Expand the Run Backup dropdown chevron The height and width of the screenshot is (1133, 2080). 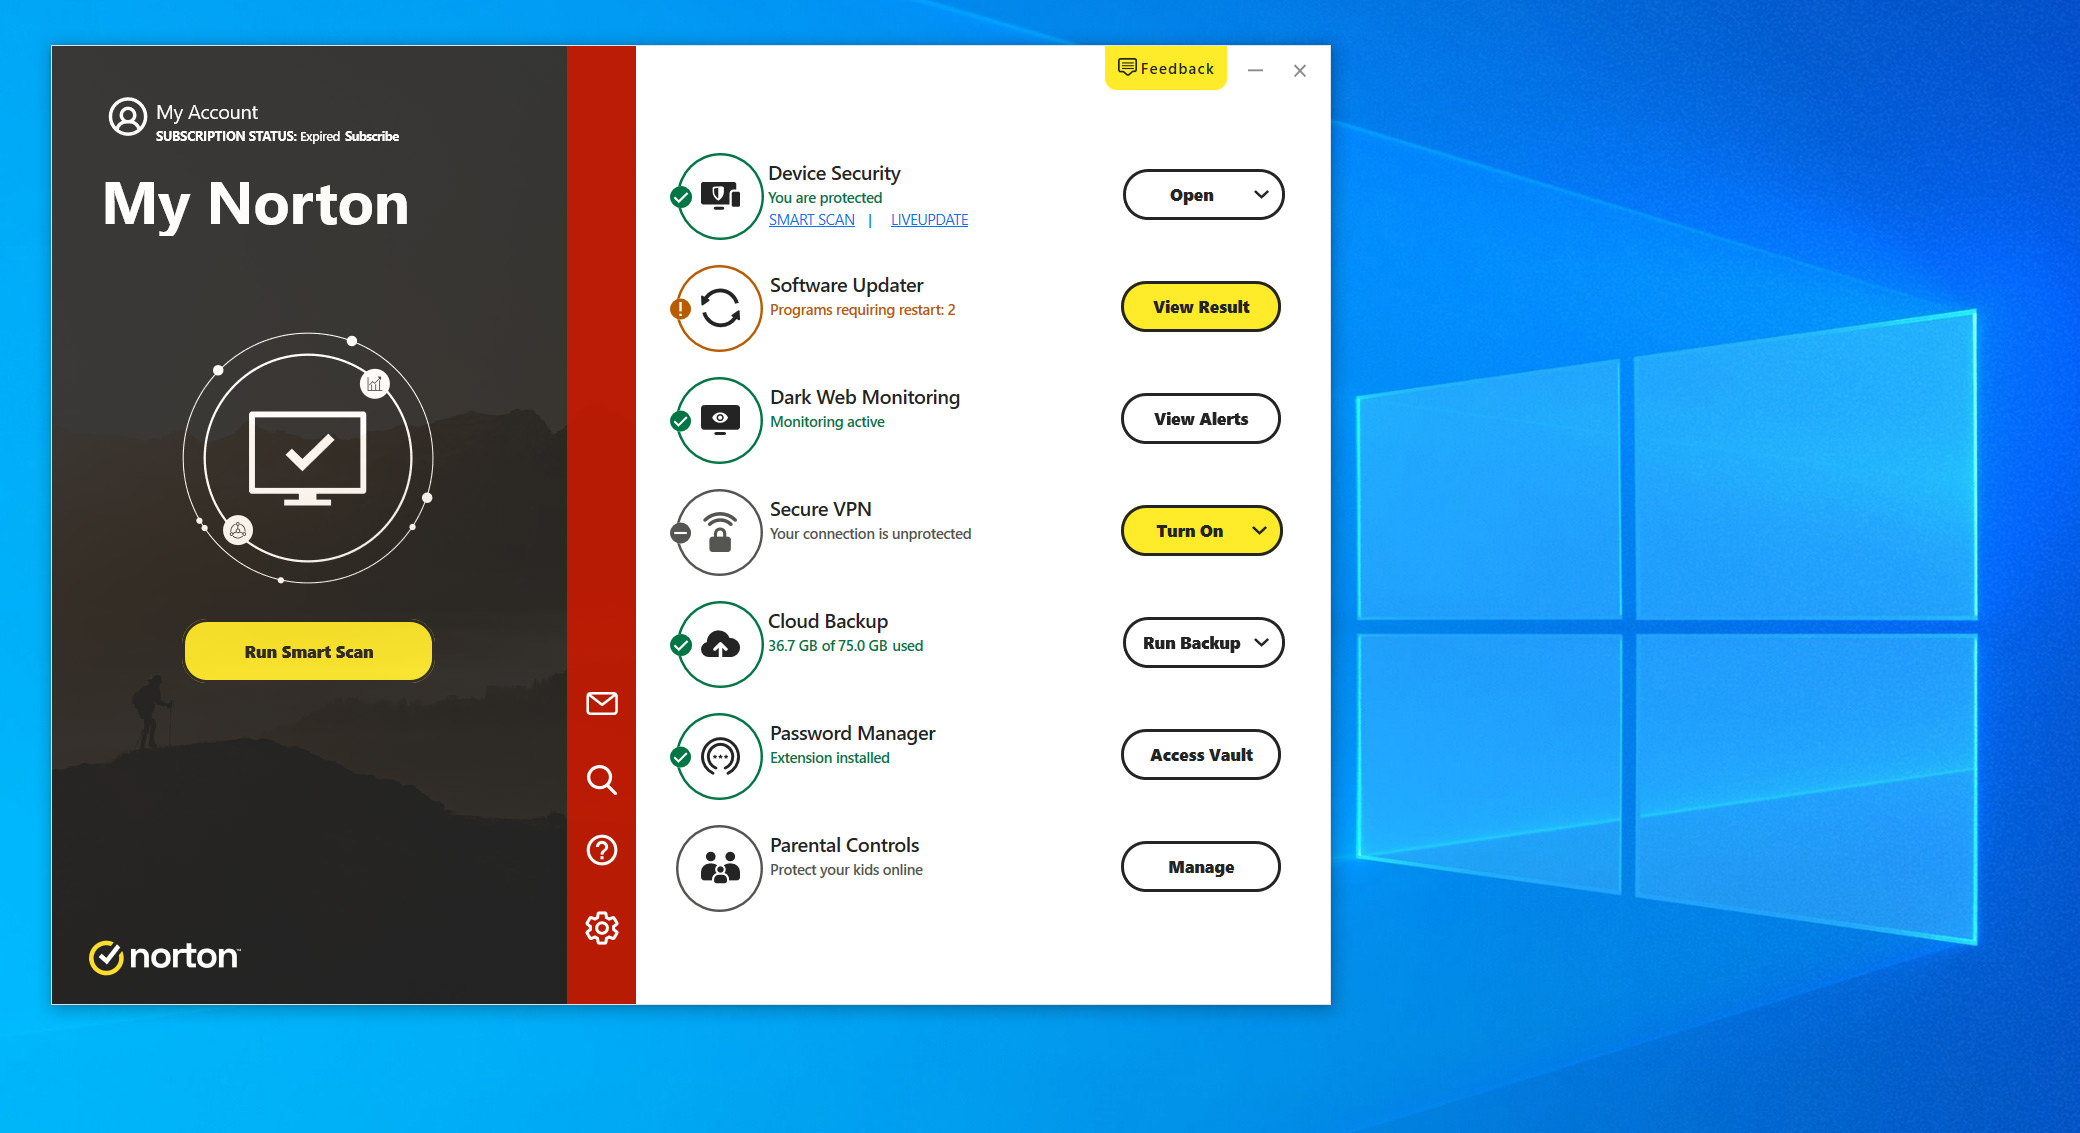(x=1262, y=643)
